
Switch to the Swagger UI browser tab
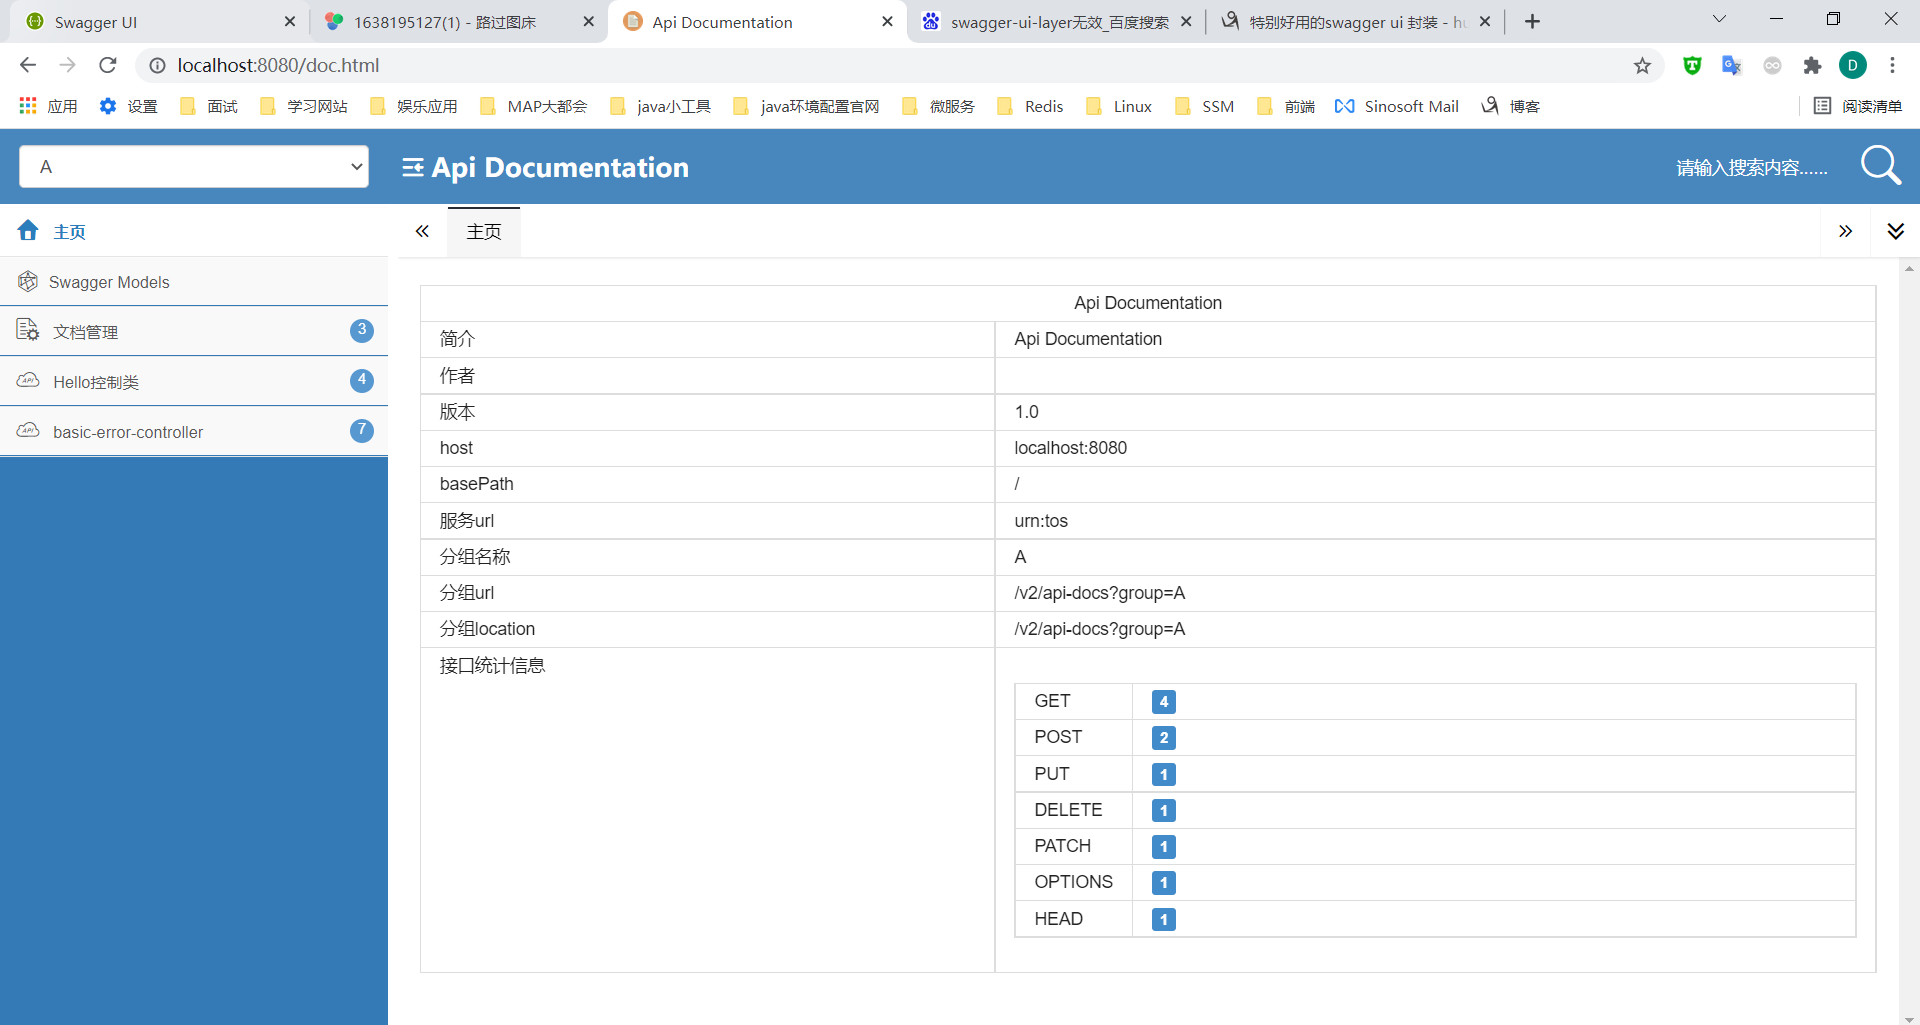pyautogui.click(x=150, y=22)
